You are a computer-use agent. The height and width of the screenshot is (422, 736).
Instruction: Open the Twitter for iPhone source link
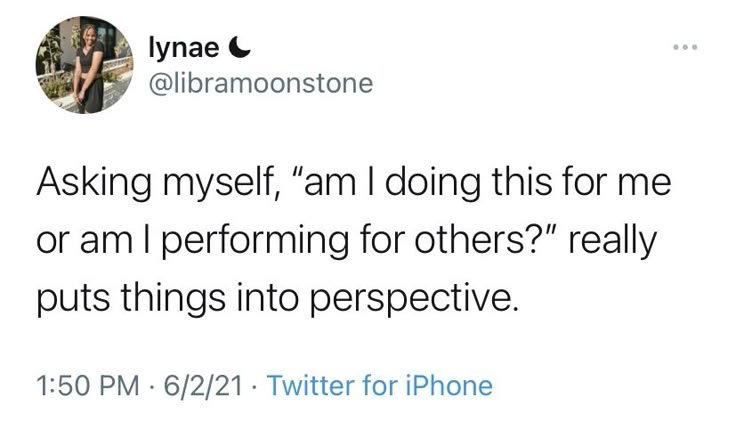pyautogui.click(x=380, y=385)
